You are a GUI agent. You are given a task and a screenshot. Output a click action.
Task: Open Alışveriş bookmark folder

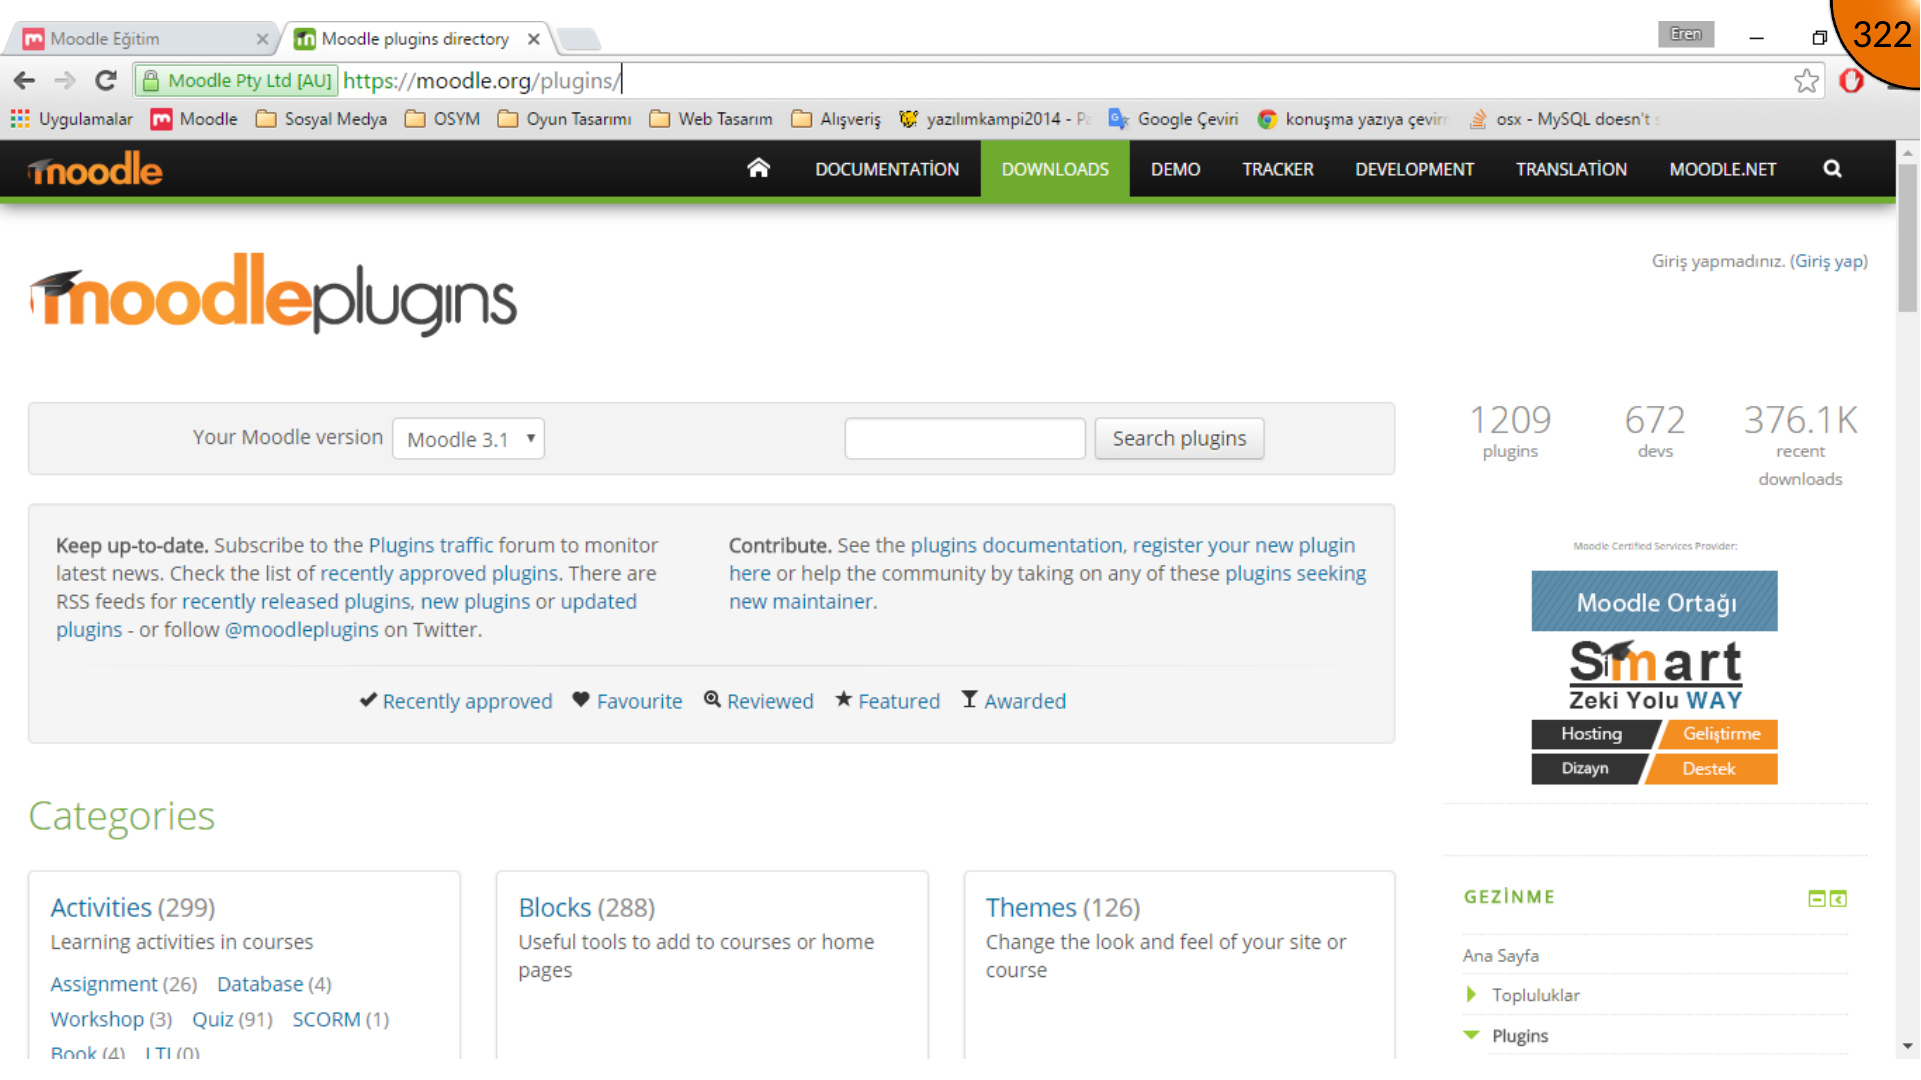(836, 119)
